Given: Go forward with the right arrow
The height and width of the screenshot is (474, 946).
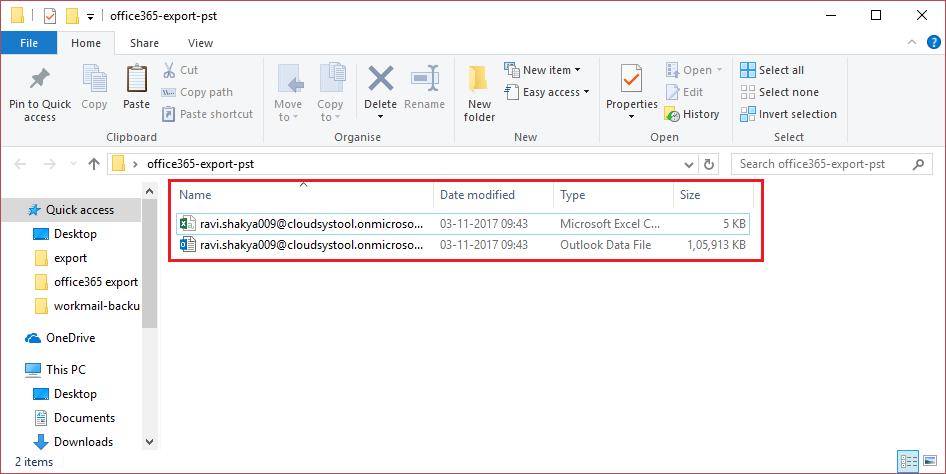Looking at the screenshot, I should pyautogui.click(x=49, y=164).
